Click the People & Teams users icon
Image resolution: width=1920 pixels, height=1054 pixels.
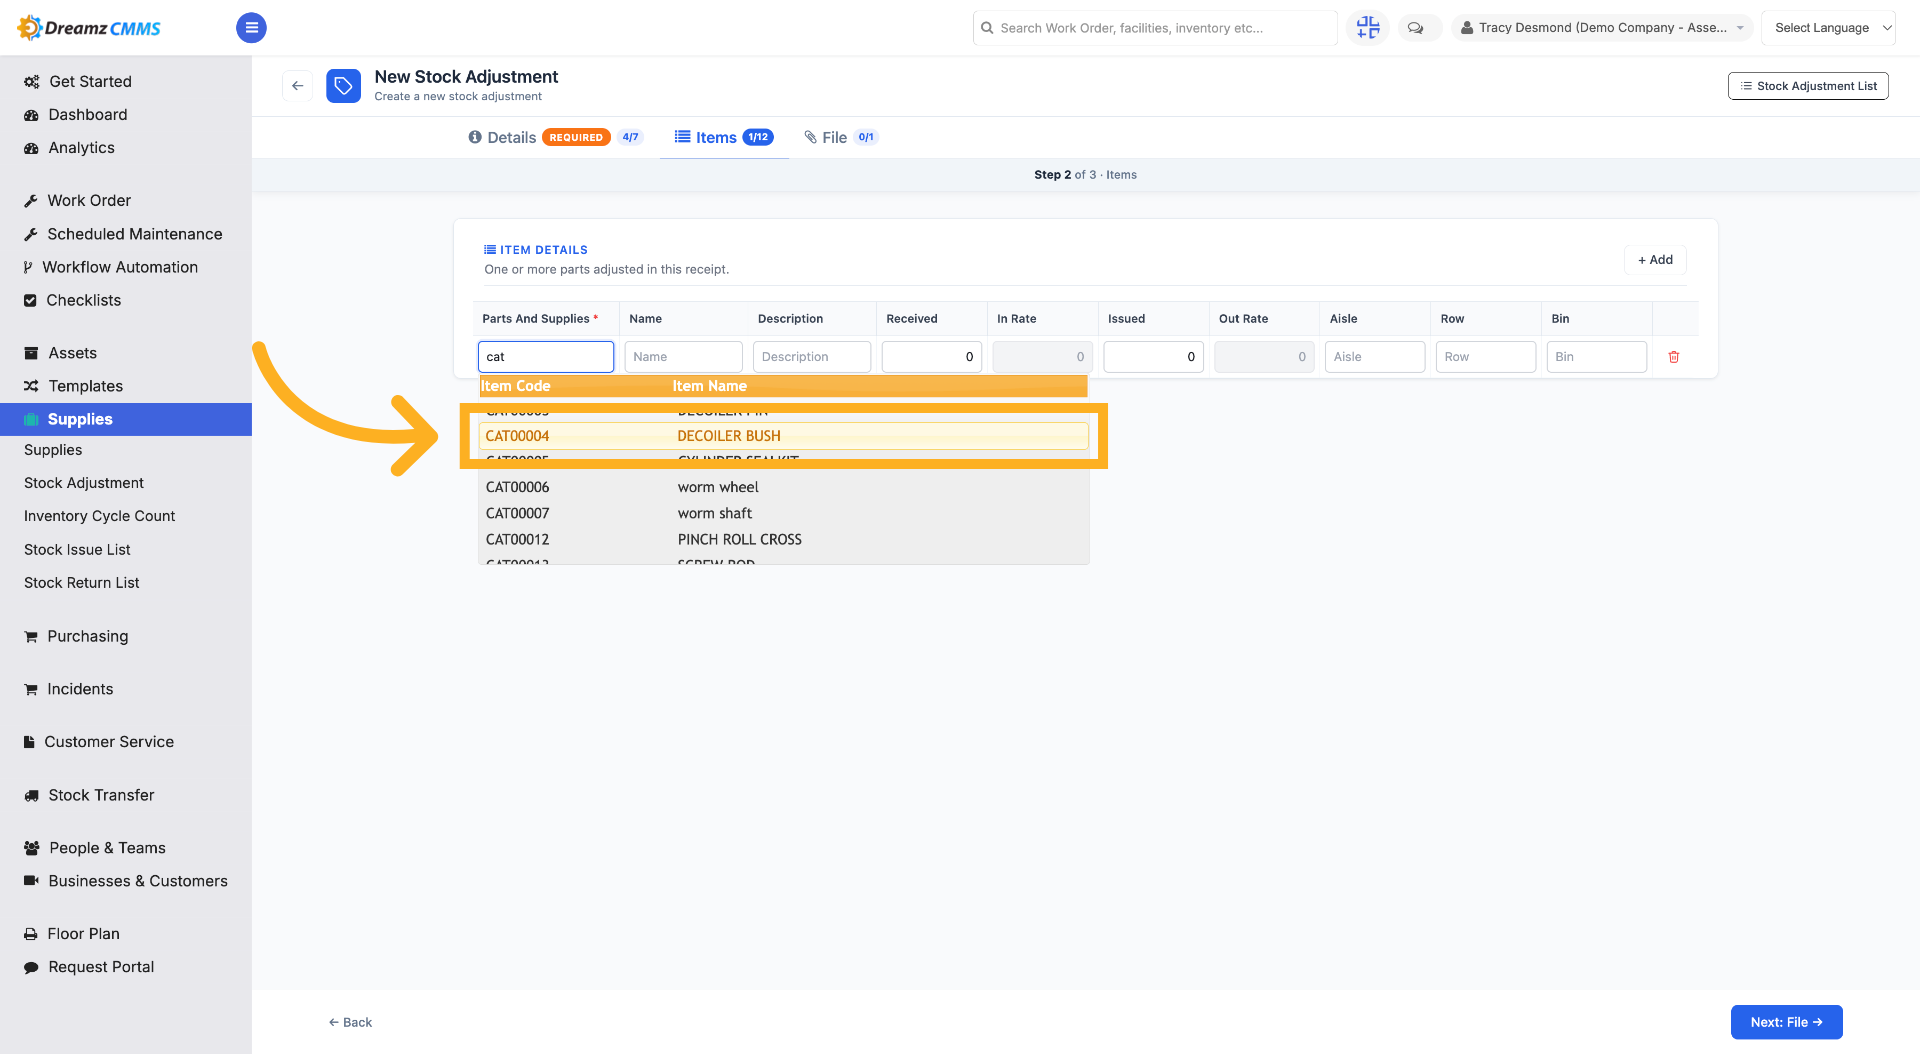31,848
